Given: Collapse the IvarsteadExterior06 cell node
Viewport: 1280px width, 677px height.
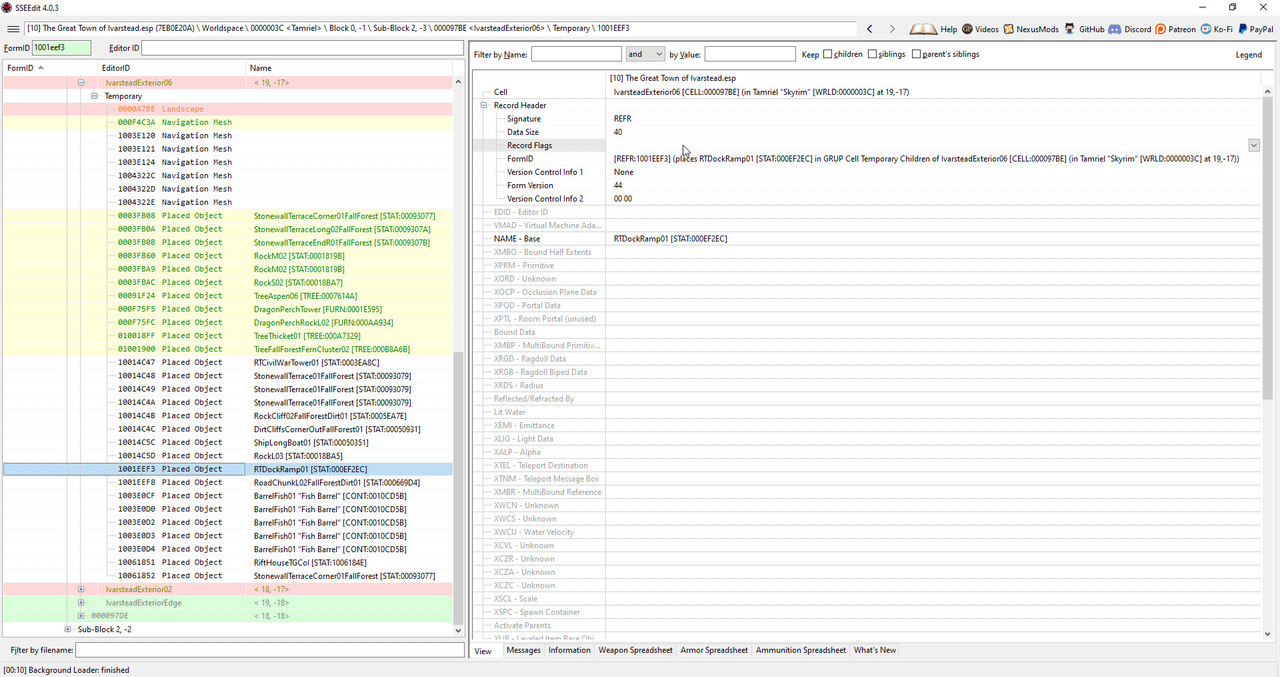Looking at the screenshot, I should (81, 83).
